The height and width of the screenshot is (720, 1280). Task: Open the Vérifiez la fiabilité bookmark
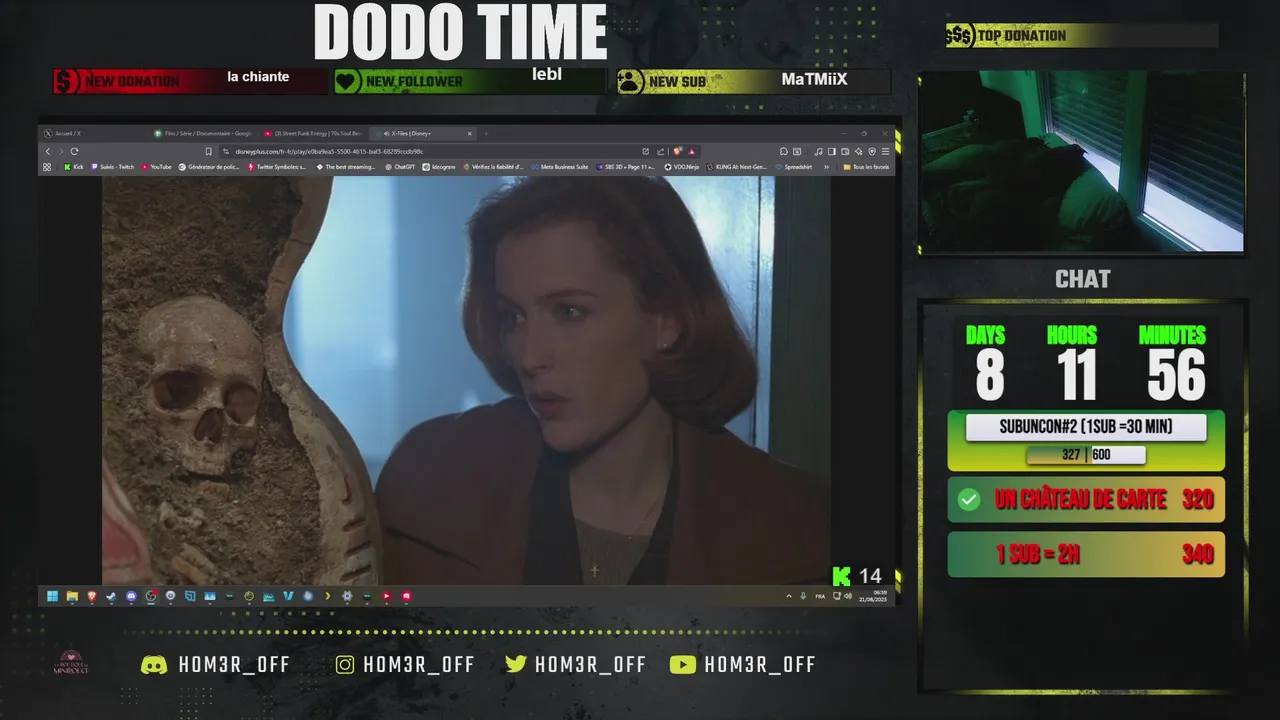pos(493,167)
